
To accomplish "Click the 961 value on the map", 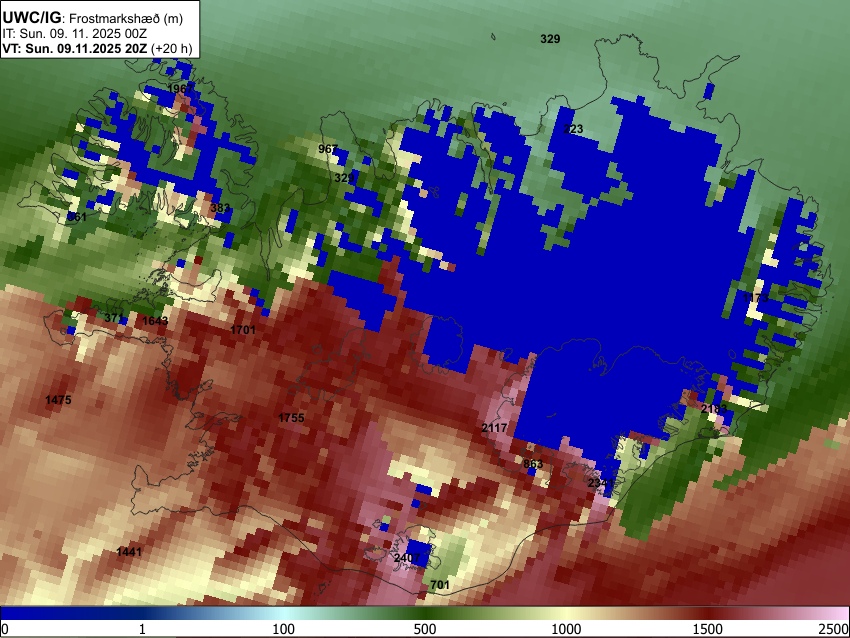I will 77,216.
